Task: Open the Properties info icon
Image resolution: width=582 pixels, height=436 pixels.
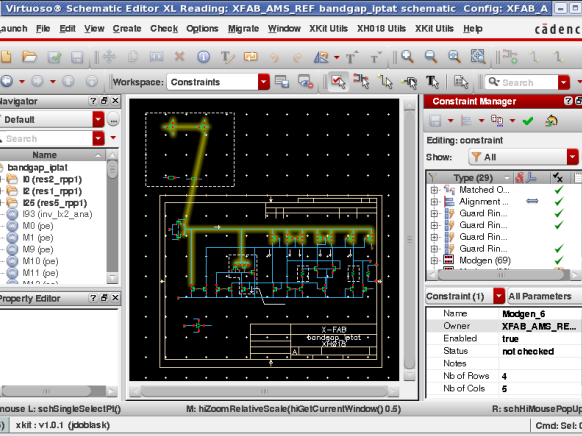Action: click(203, 57)
